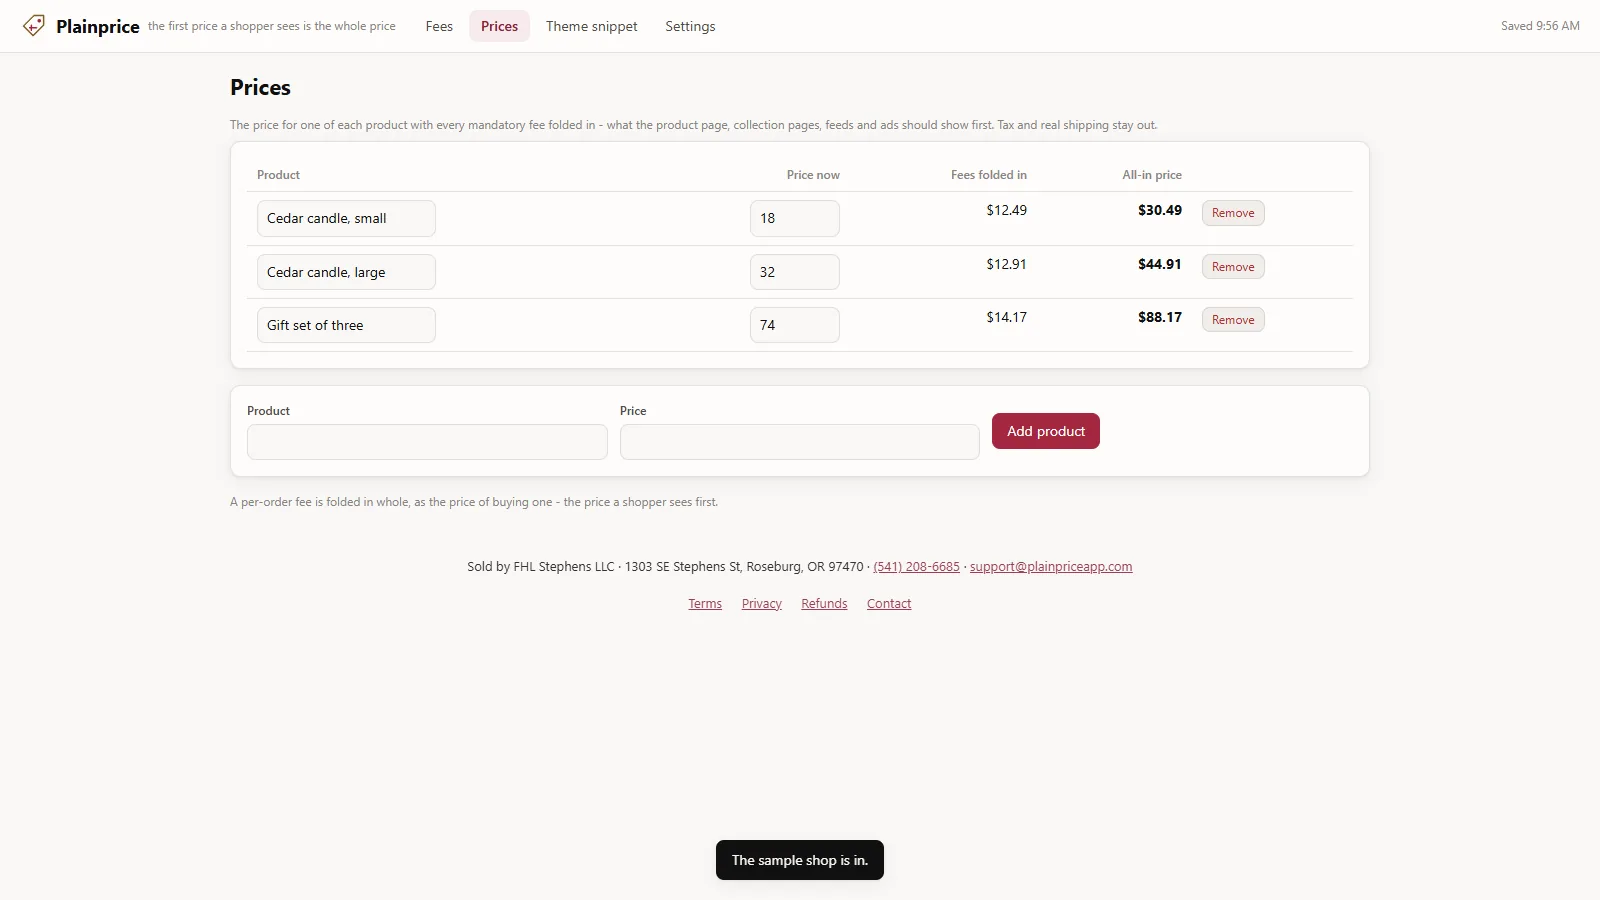Screen dimensions: 1600x900
Task: Click the Saved 9:56 AM status text
Action: click(1540, 26)
